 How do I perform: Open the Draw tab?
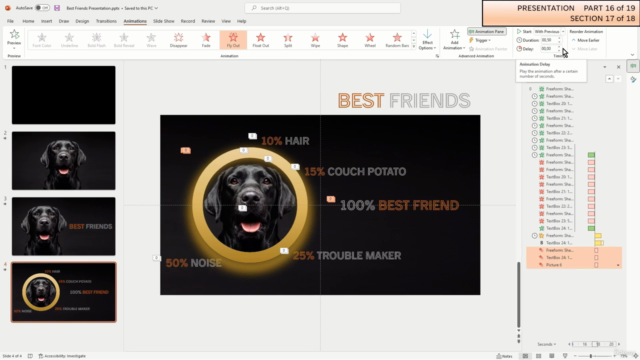(64, 21)
